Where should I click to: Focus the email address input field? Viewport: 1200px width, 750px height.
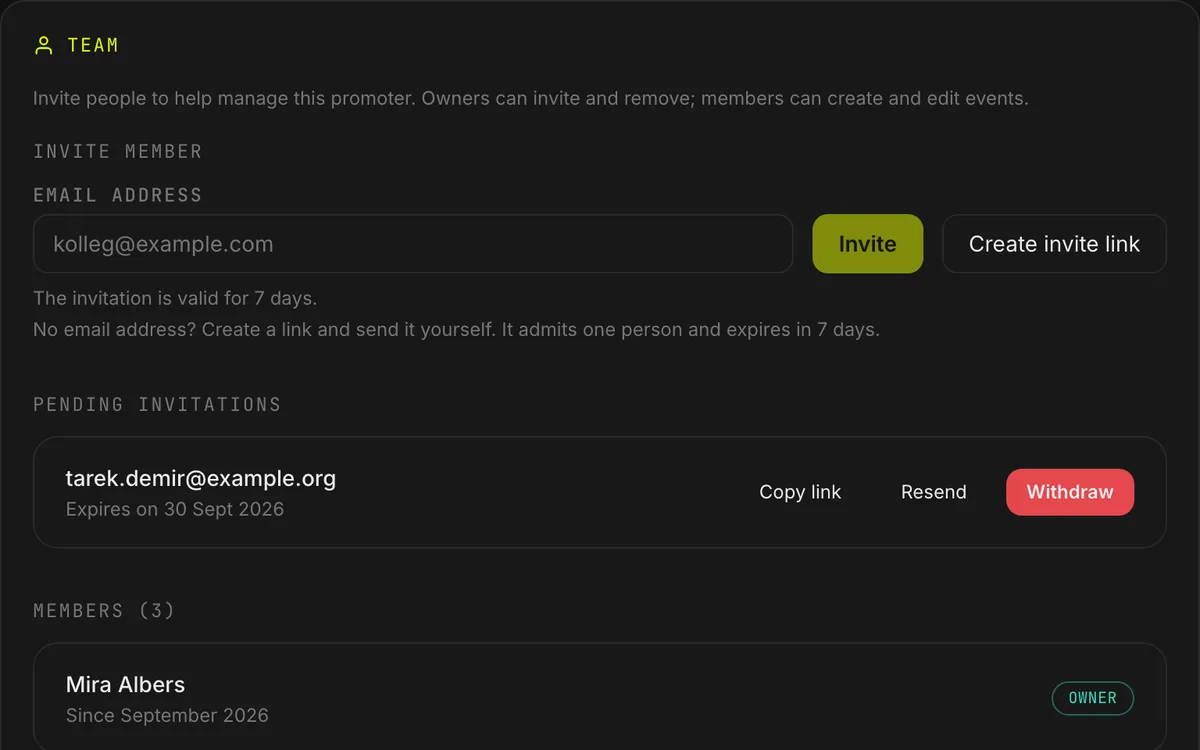[413, 244]
